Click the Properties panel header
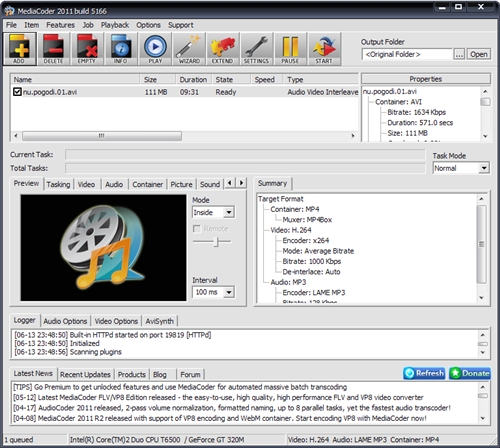 [426, 79]
